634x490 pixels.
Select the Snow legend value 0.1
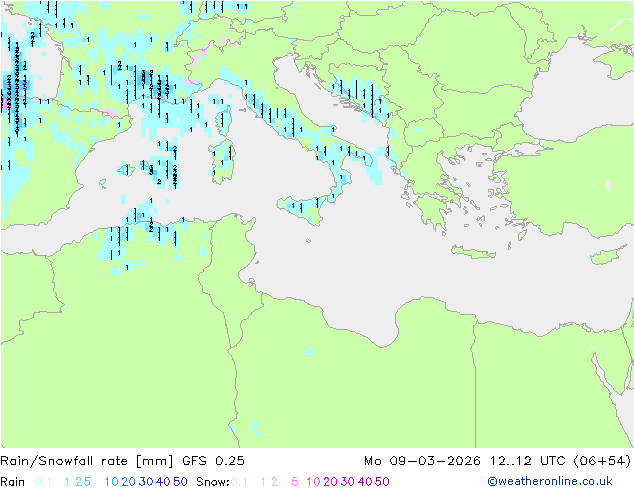[239, 482]
